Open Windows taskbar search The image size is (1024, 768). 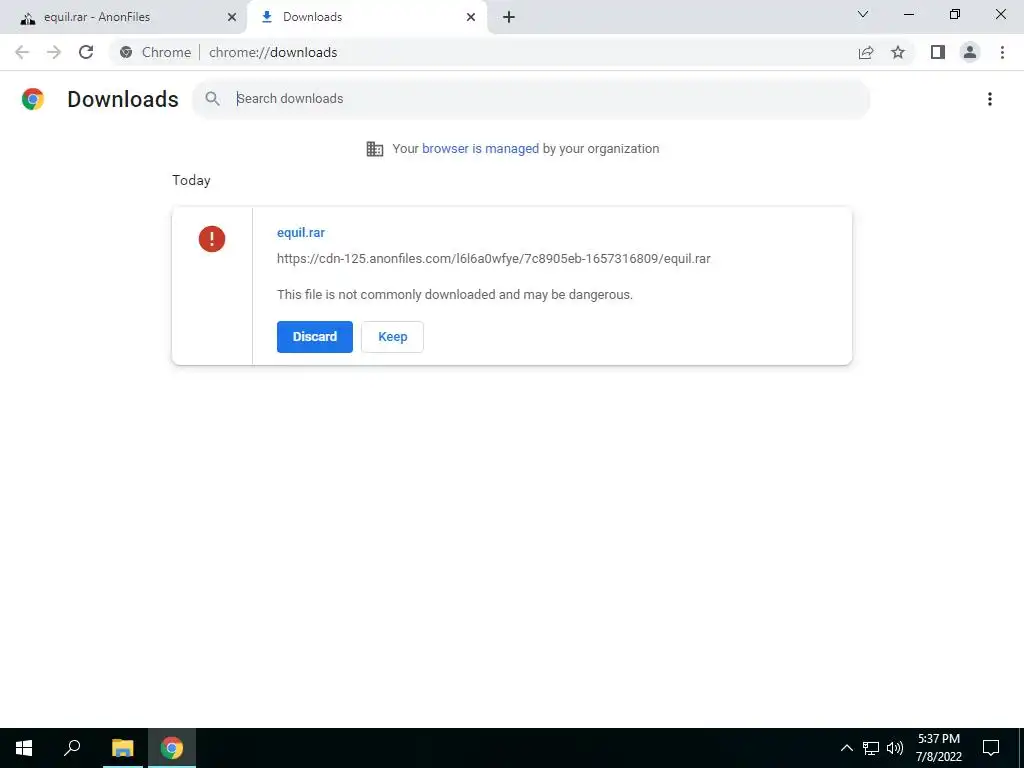coord(72,748)
